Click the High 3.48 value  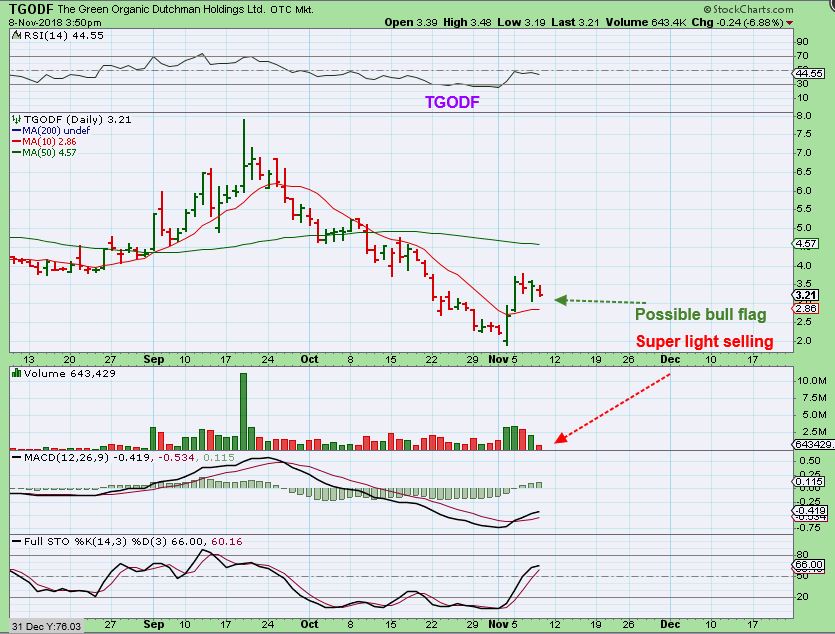pos(467,22)
